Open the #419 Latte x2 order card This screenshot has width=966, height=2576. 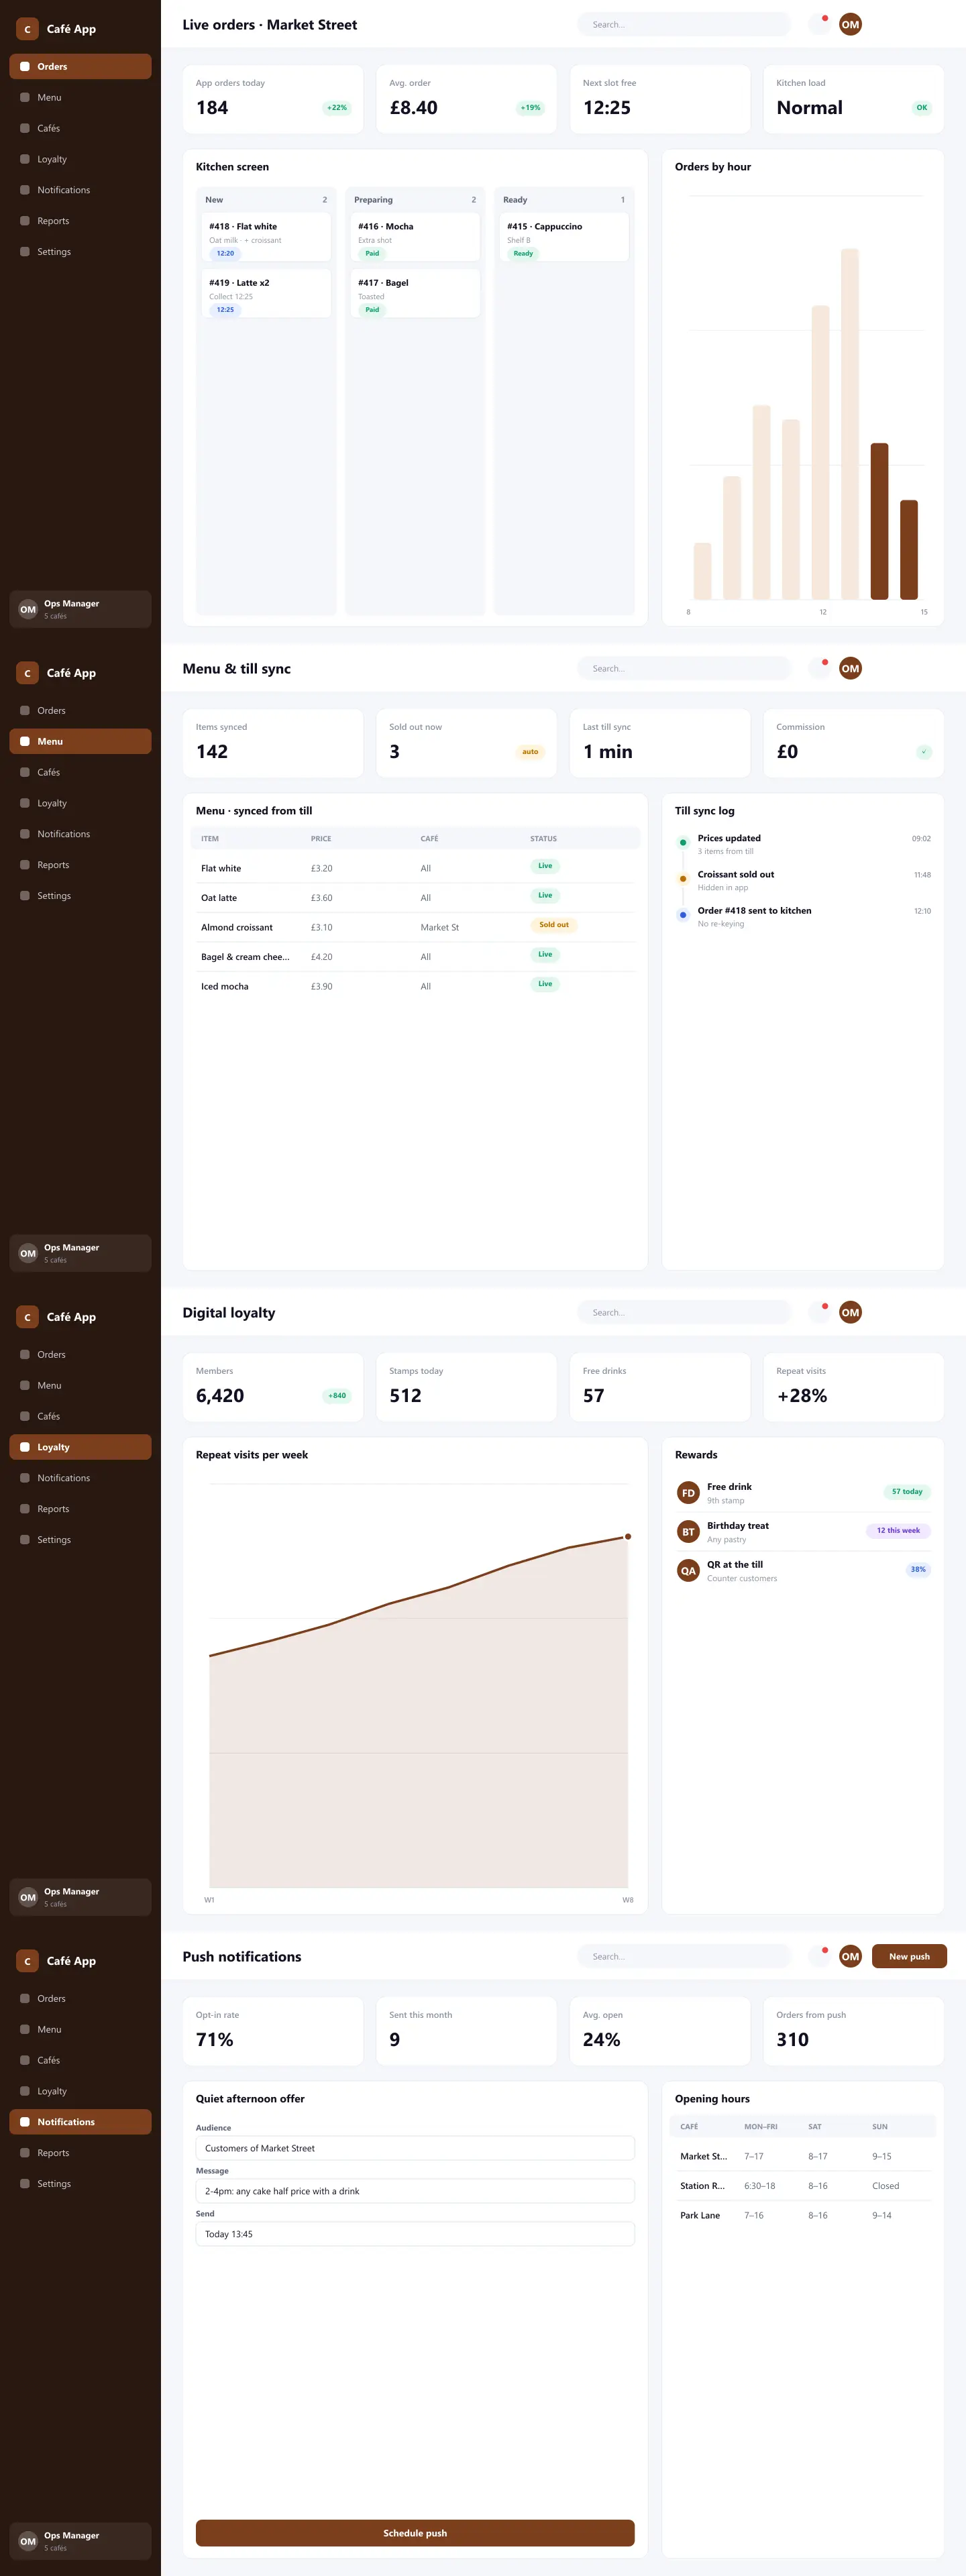click(x=266, y=294)
